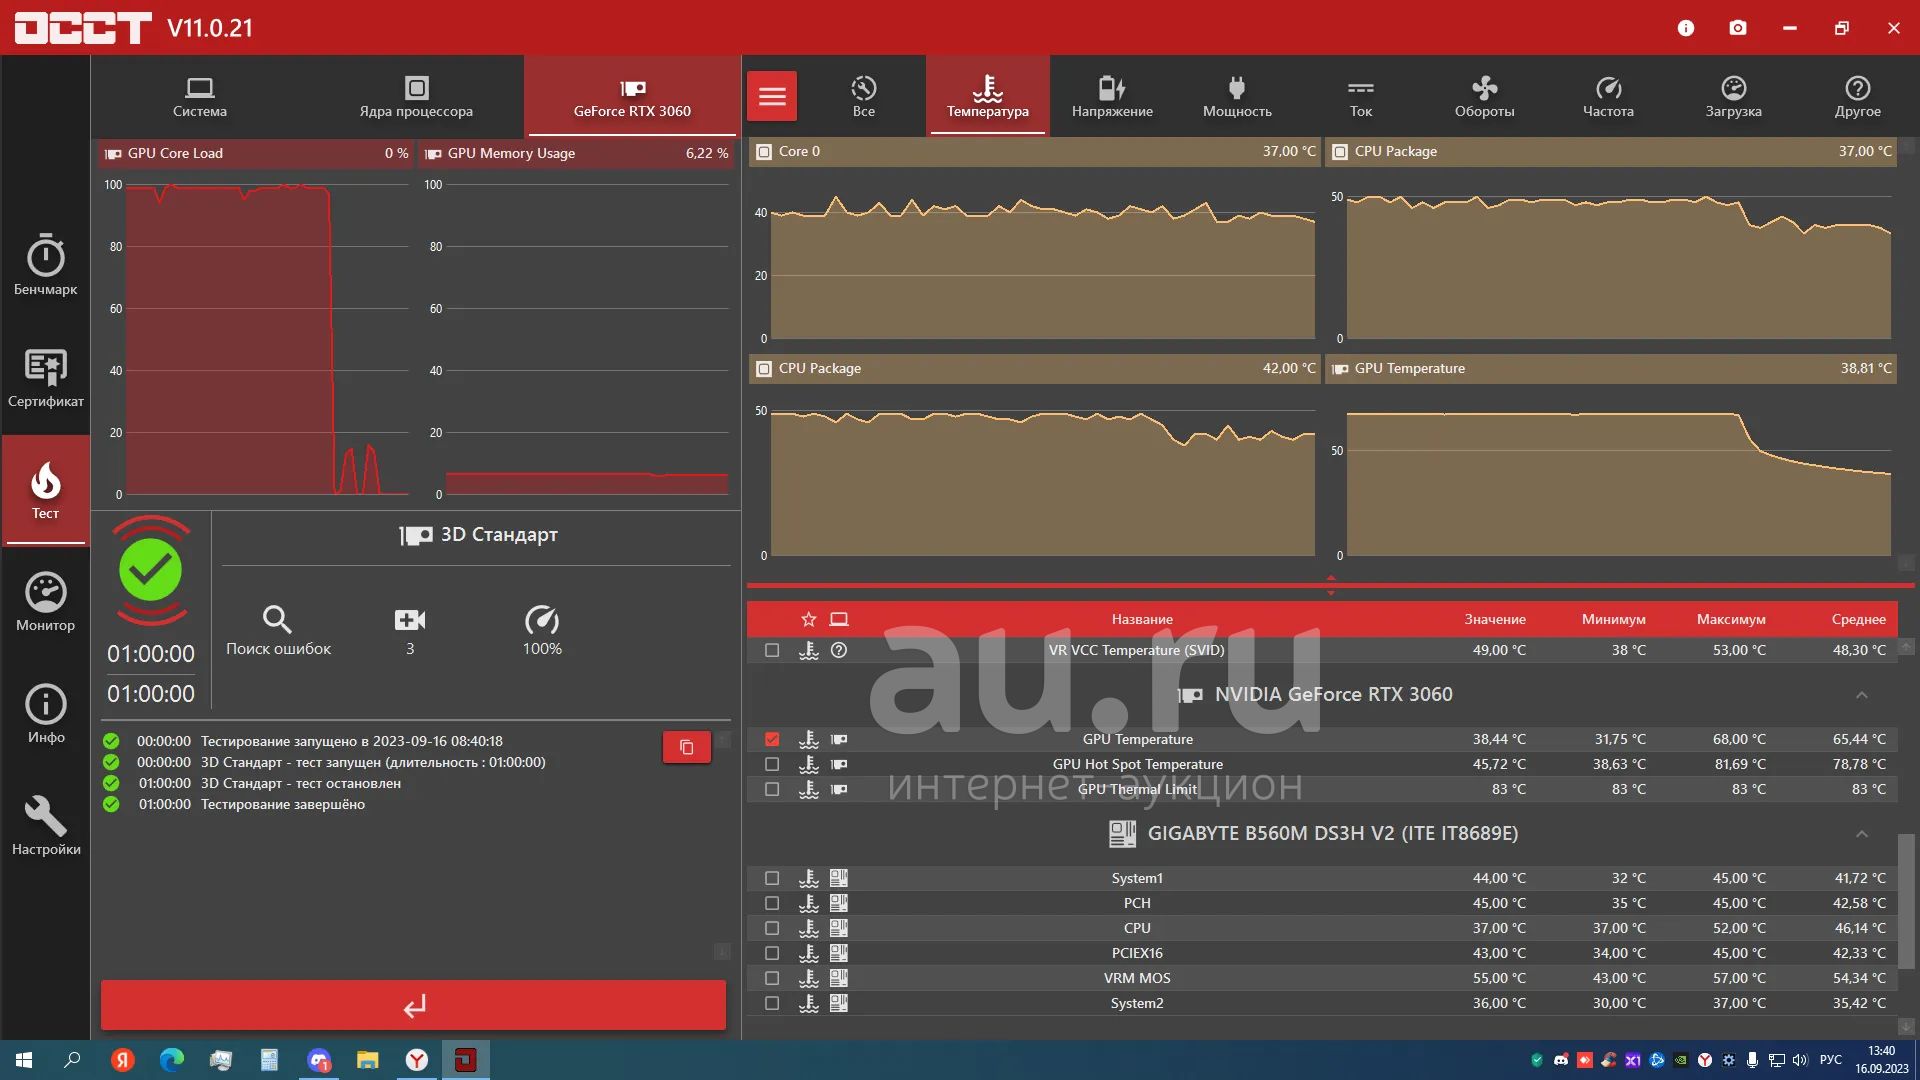Click the sensor table vertical scrollbar thumb
Screen dimensions: 1920x1080
1906,901
